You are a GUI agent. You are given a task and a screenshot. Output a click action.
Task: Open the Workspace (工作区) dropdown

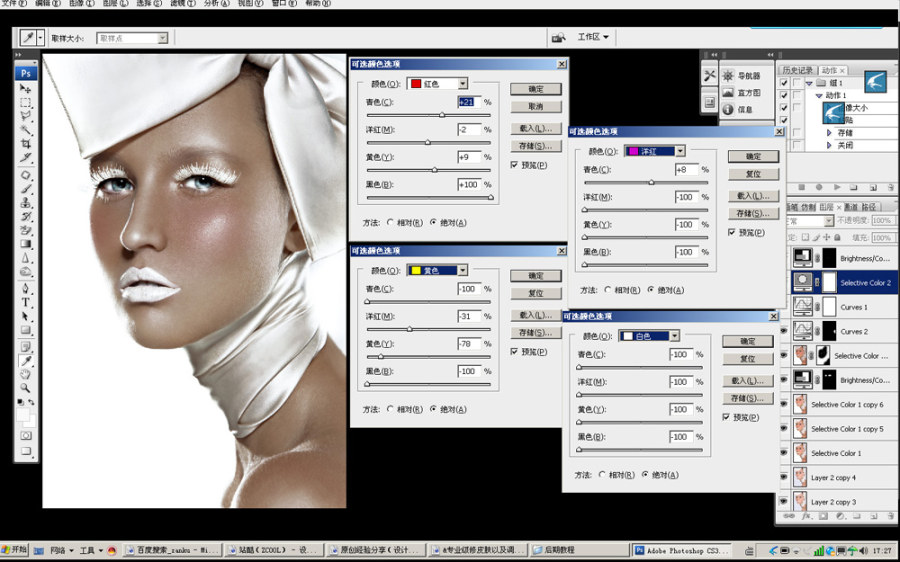(x=593, y=37)
